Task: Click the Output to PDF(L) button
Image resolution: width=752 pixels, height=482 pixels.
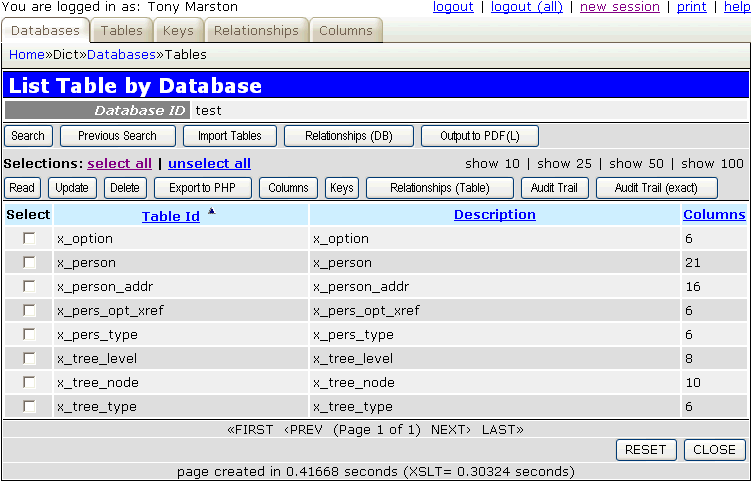Action: tap(480, 136)
